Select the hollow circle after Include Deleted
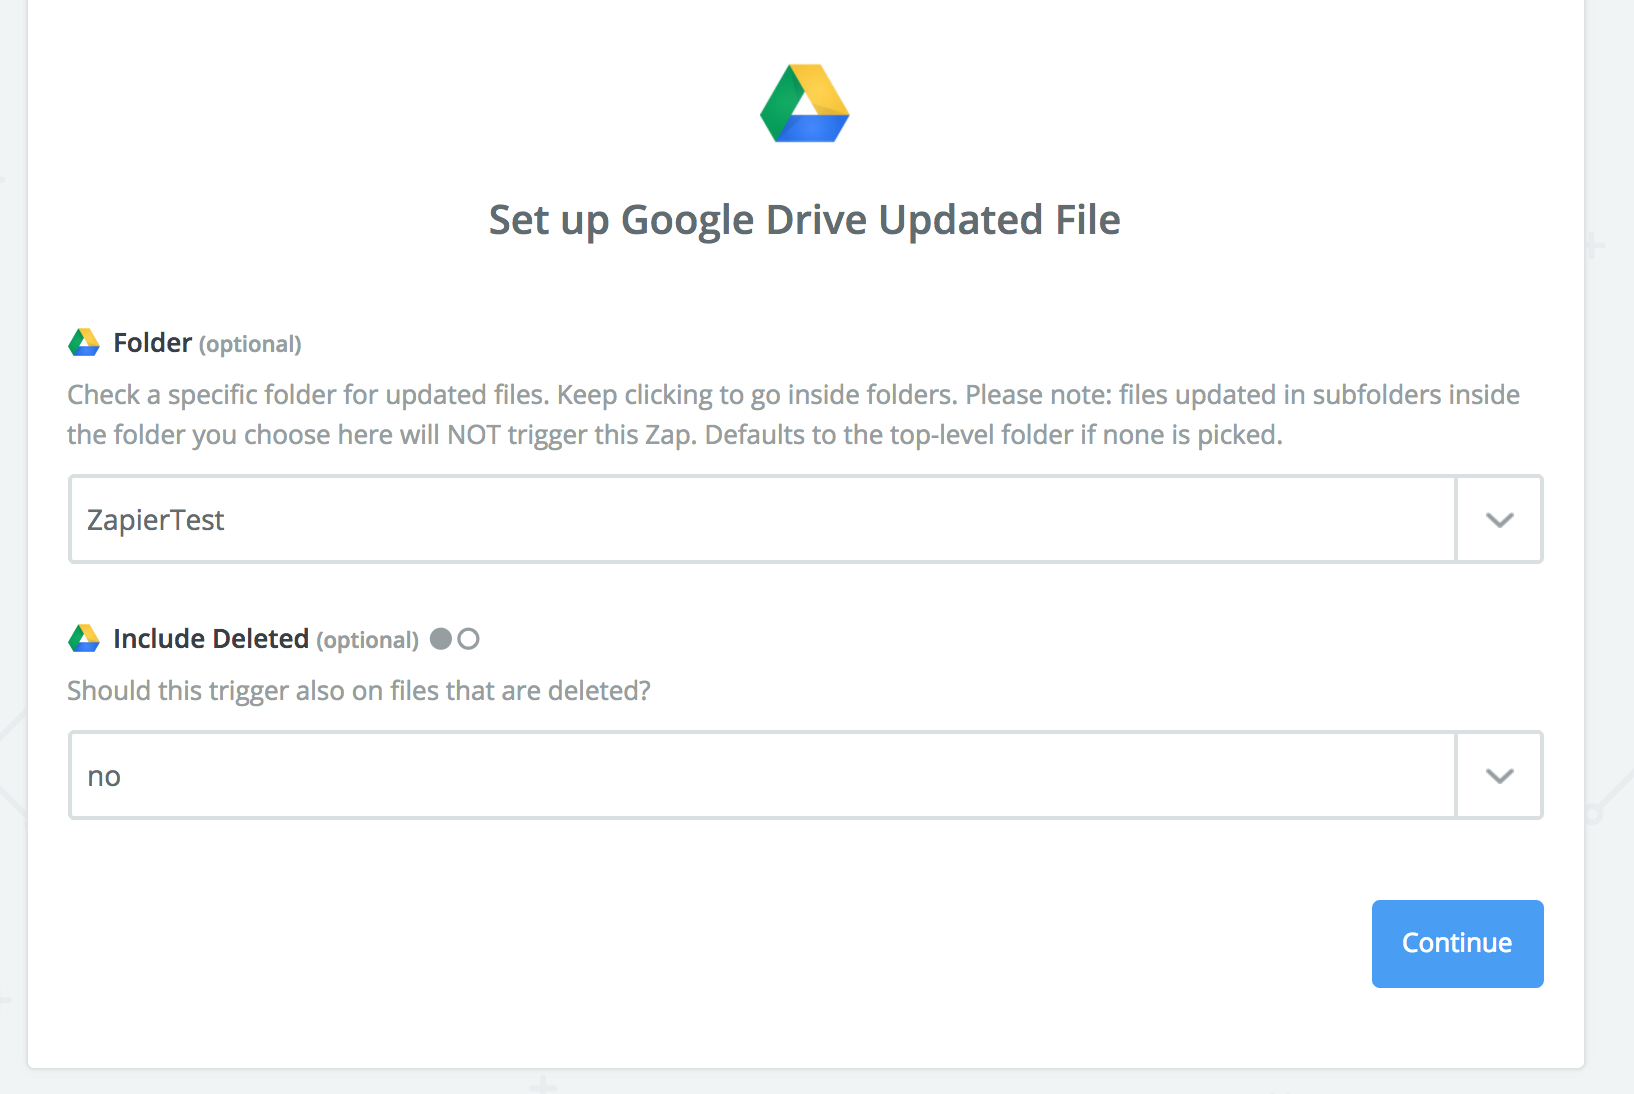Viewport: 1634px width, 1094px height. [x=468, y=639]
